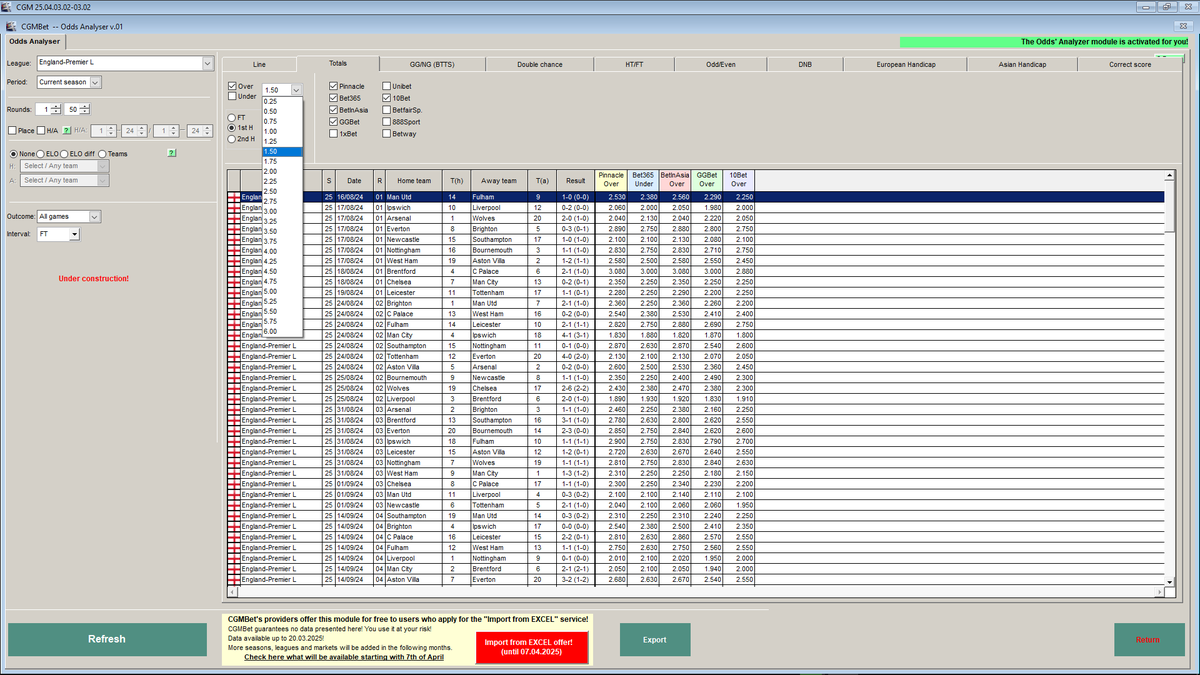
Task: Switch to the DNB tab
Action: [x=805, y=64]
